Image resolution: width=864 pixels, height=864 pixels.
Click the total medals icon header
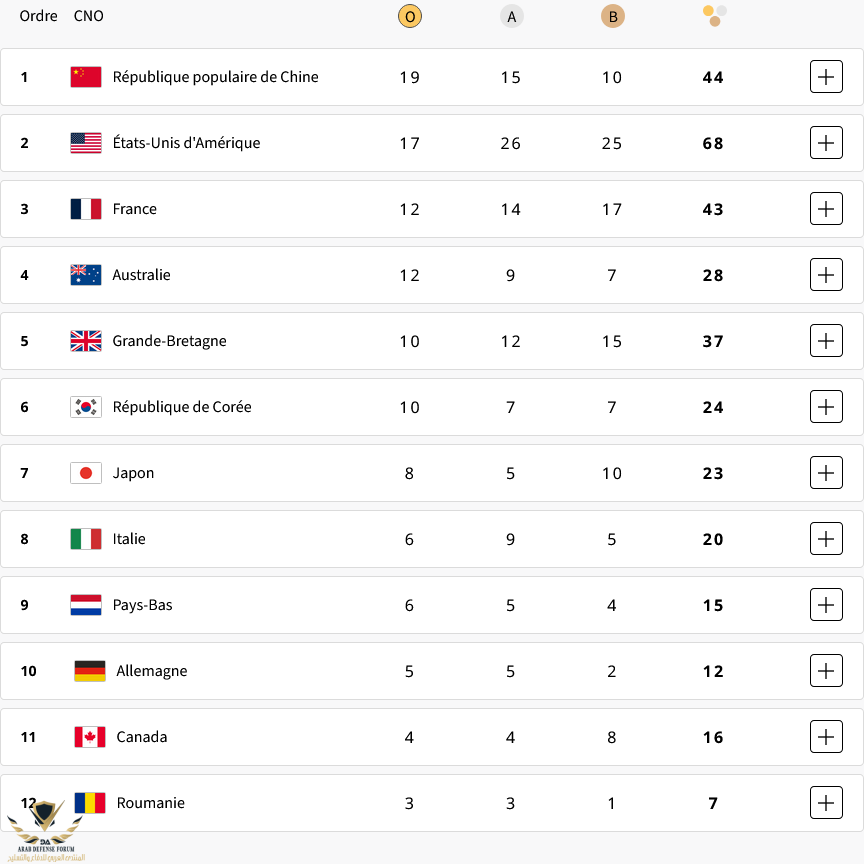[714, 16]
